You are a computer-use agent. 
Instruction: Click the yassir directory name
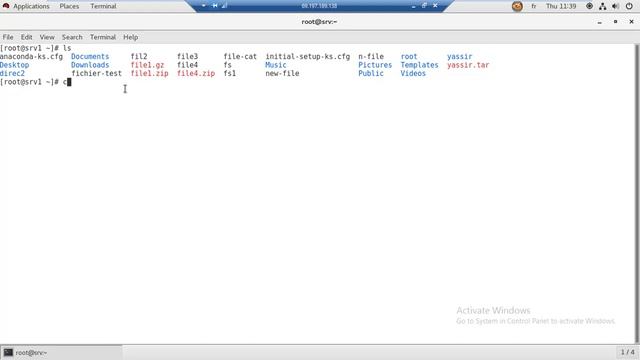pyautogui.click(x=460, y=57)
